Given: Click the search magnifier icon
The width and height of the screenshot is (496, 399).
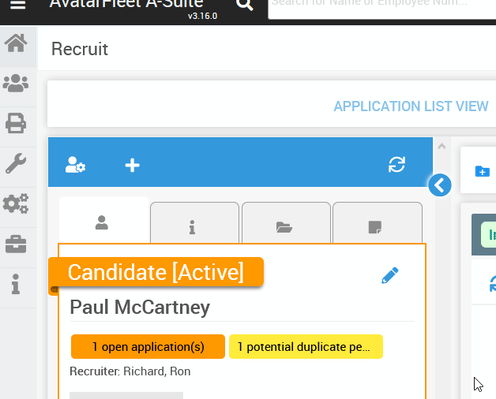Looking at the screenshot, I should tap(244, 5).
